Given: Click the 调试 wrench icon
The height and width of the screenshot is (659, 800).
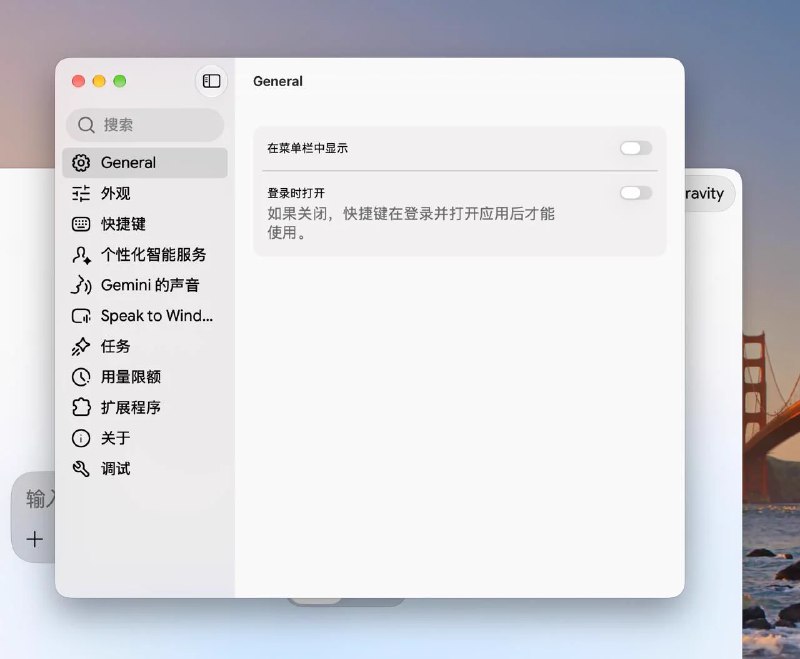Looking at the screenshot, I should pyautogui.click(x=81, y=469).
